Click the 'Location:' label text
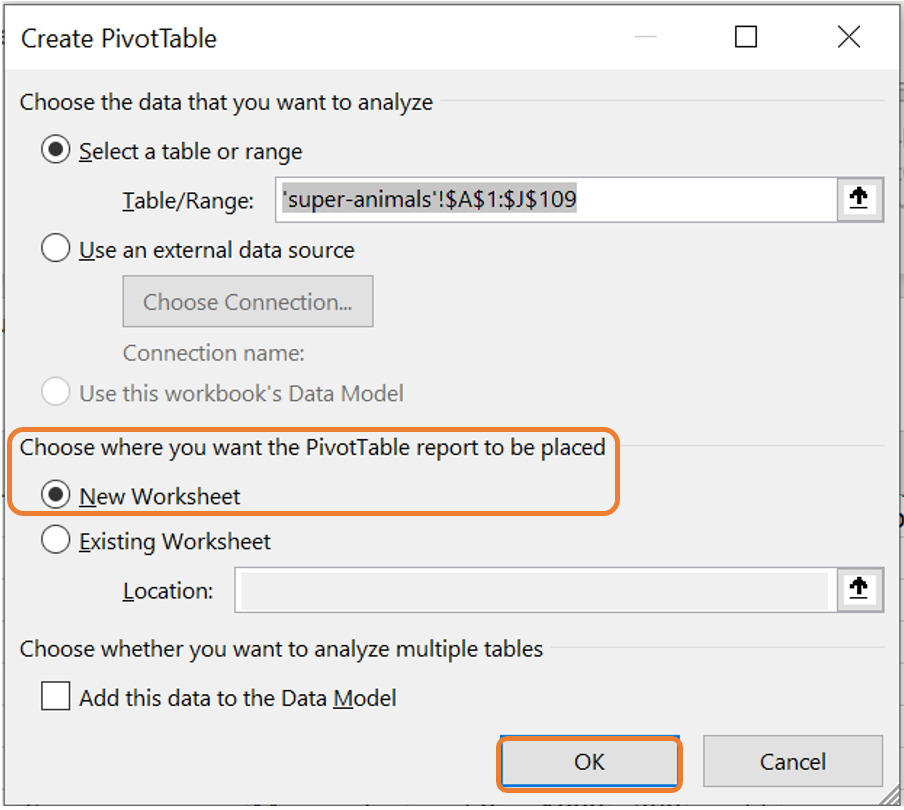This screenshot has width=904, height=810. click(168, 591)
